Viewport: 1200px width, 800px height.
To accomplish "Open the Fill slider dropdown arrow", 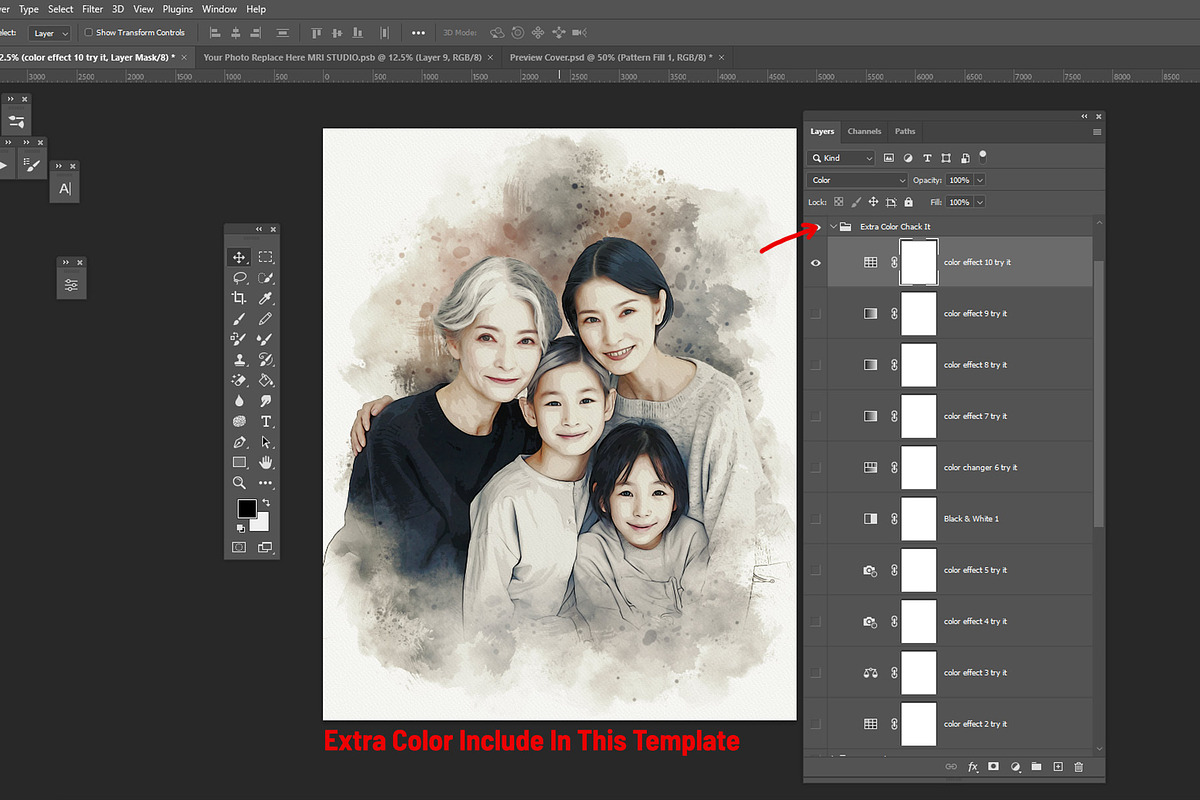I will (x=980, y=202).
